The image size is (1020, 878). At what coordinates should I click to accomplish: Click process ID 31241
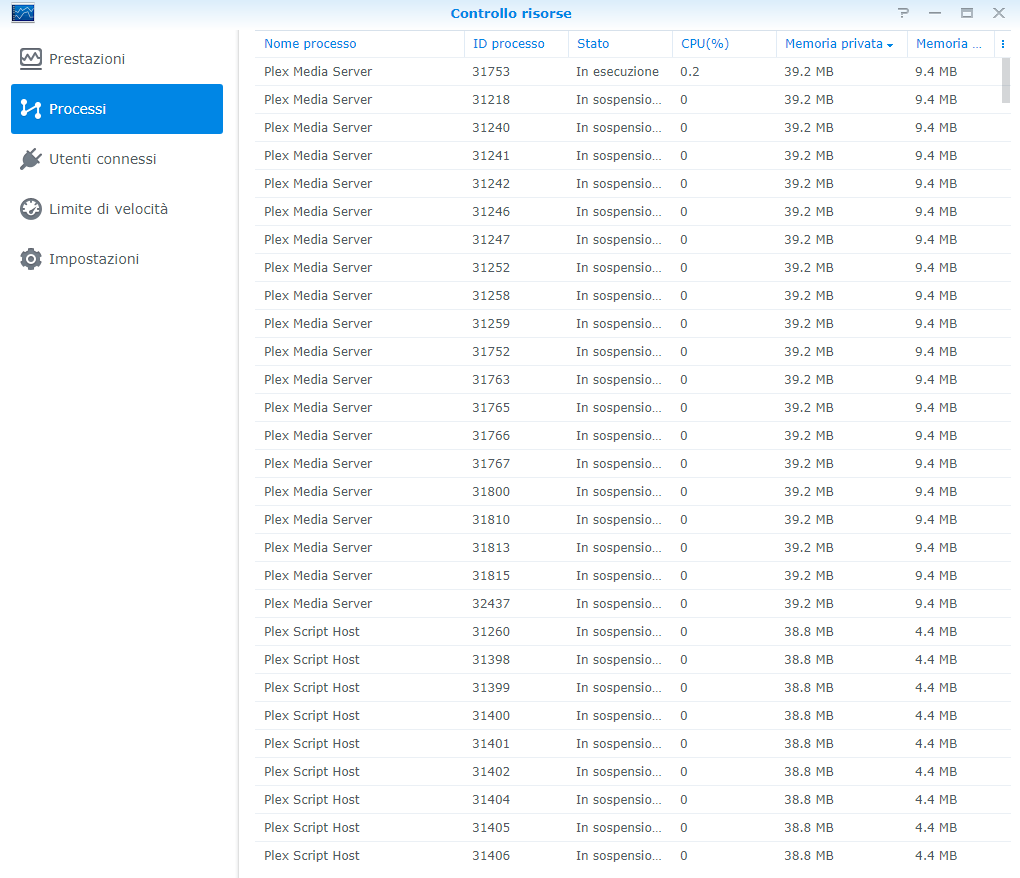tap(491, 155)
